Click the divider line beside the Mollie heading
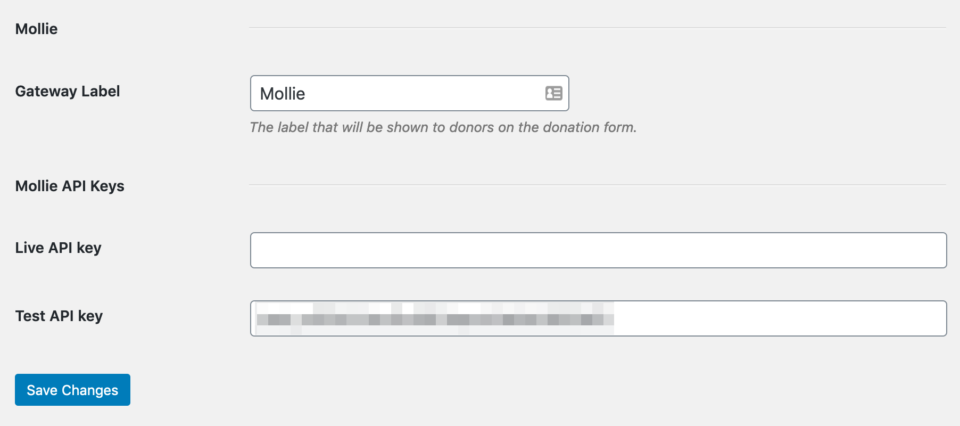The height and width of the screenshot is (426, 960). click(x=598, y=27)
